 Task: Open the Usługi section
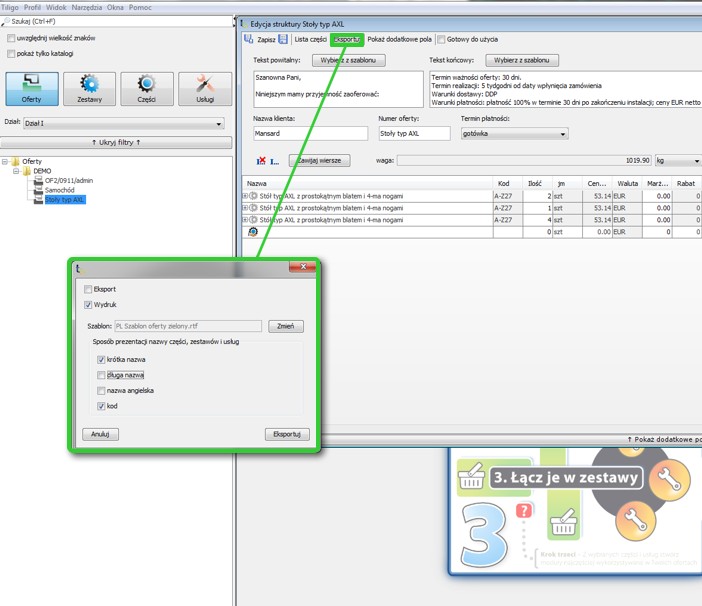pos(205,89)
